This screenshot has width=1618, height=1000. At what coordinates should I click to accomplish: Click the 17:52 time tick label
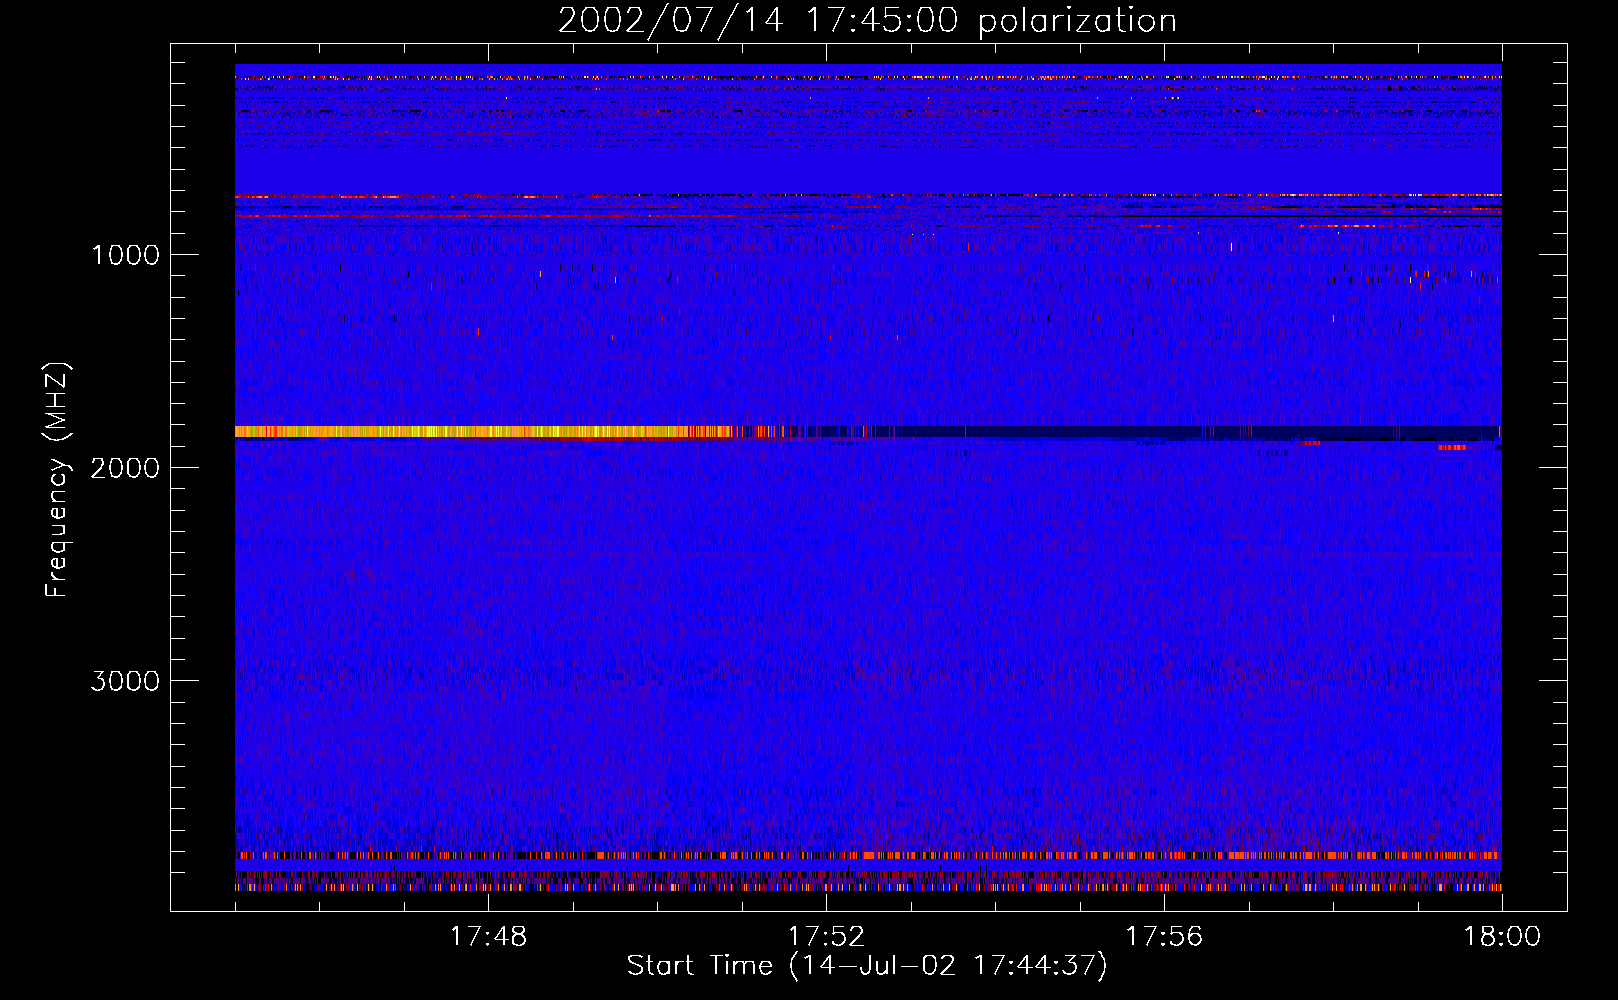826,937
